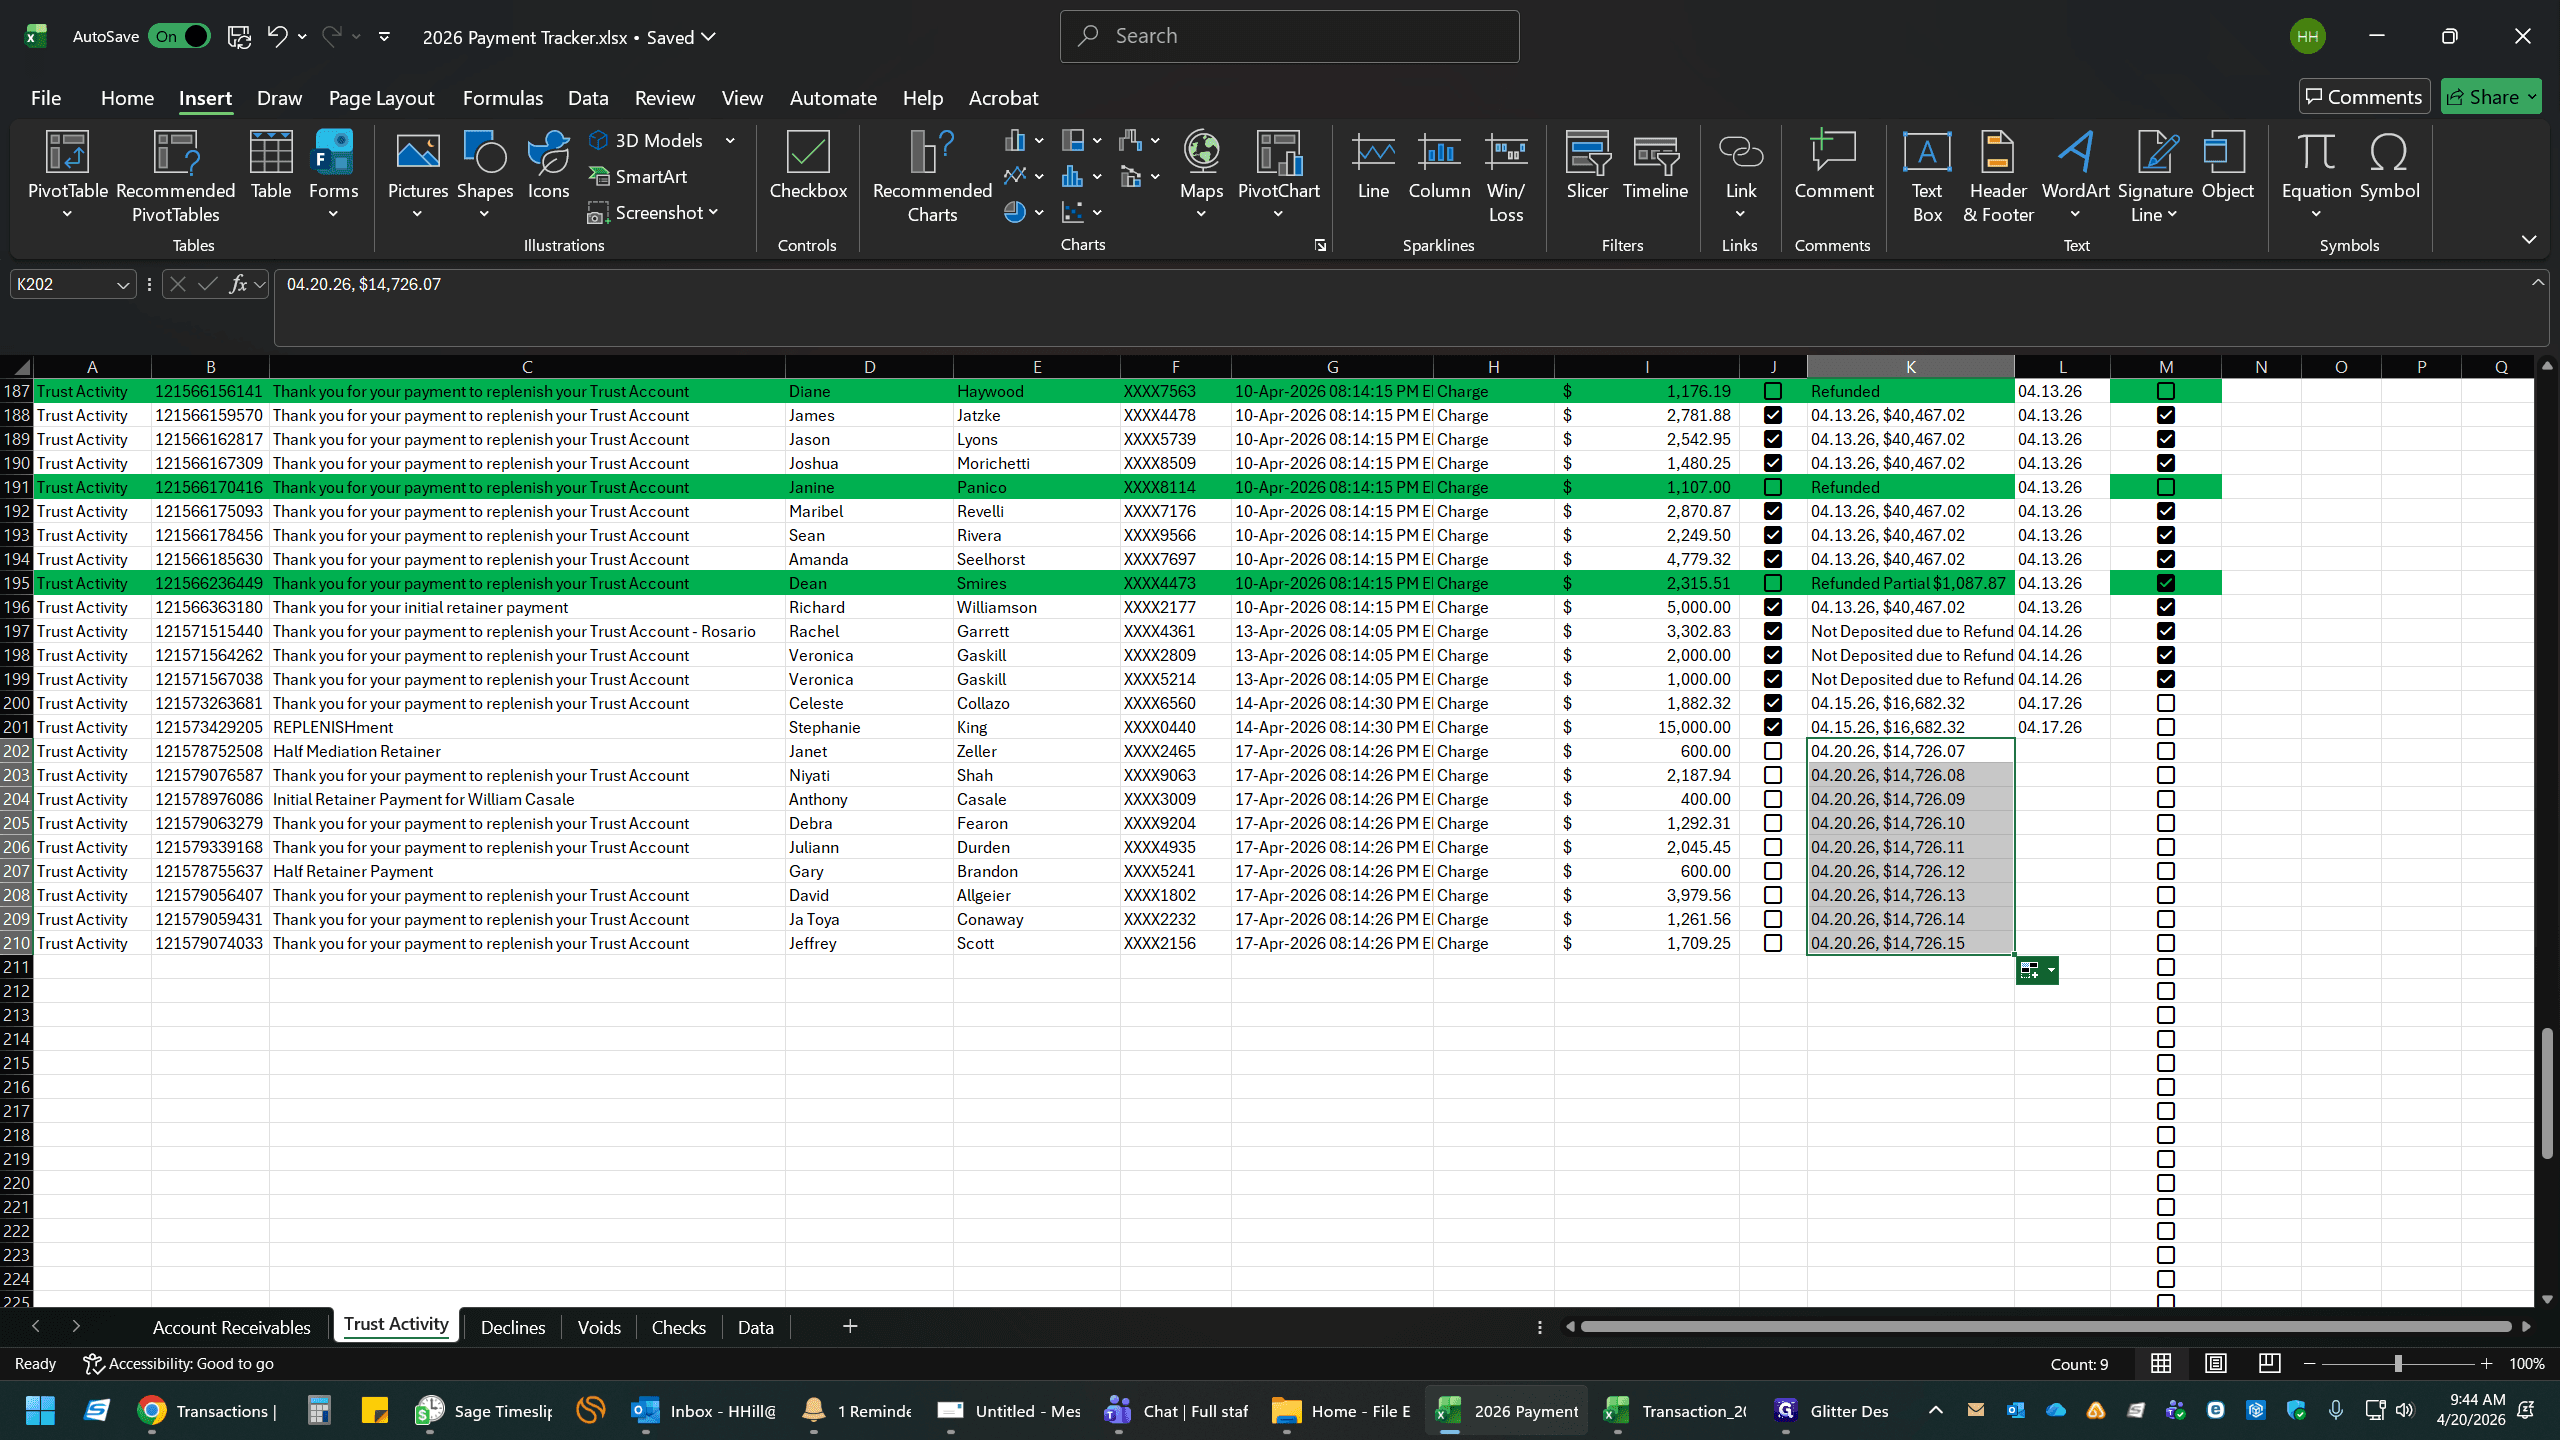The image size is (2560, 1440).
Task: Uncheck column J checkbox for Stephanie King
Action: click(1773, 727)
